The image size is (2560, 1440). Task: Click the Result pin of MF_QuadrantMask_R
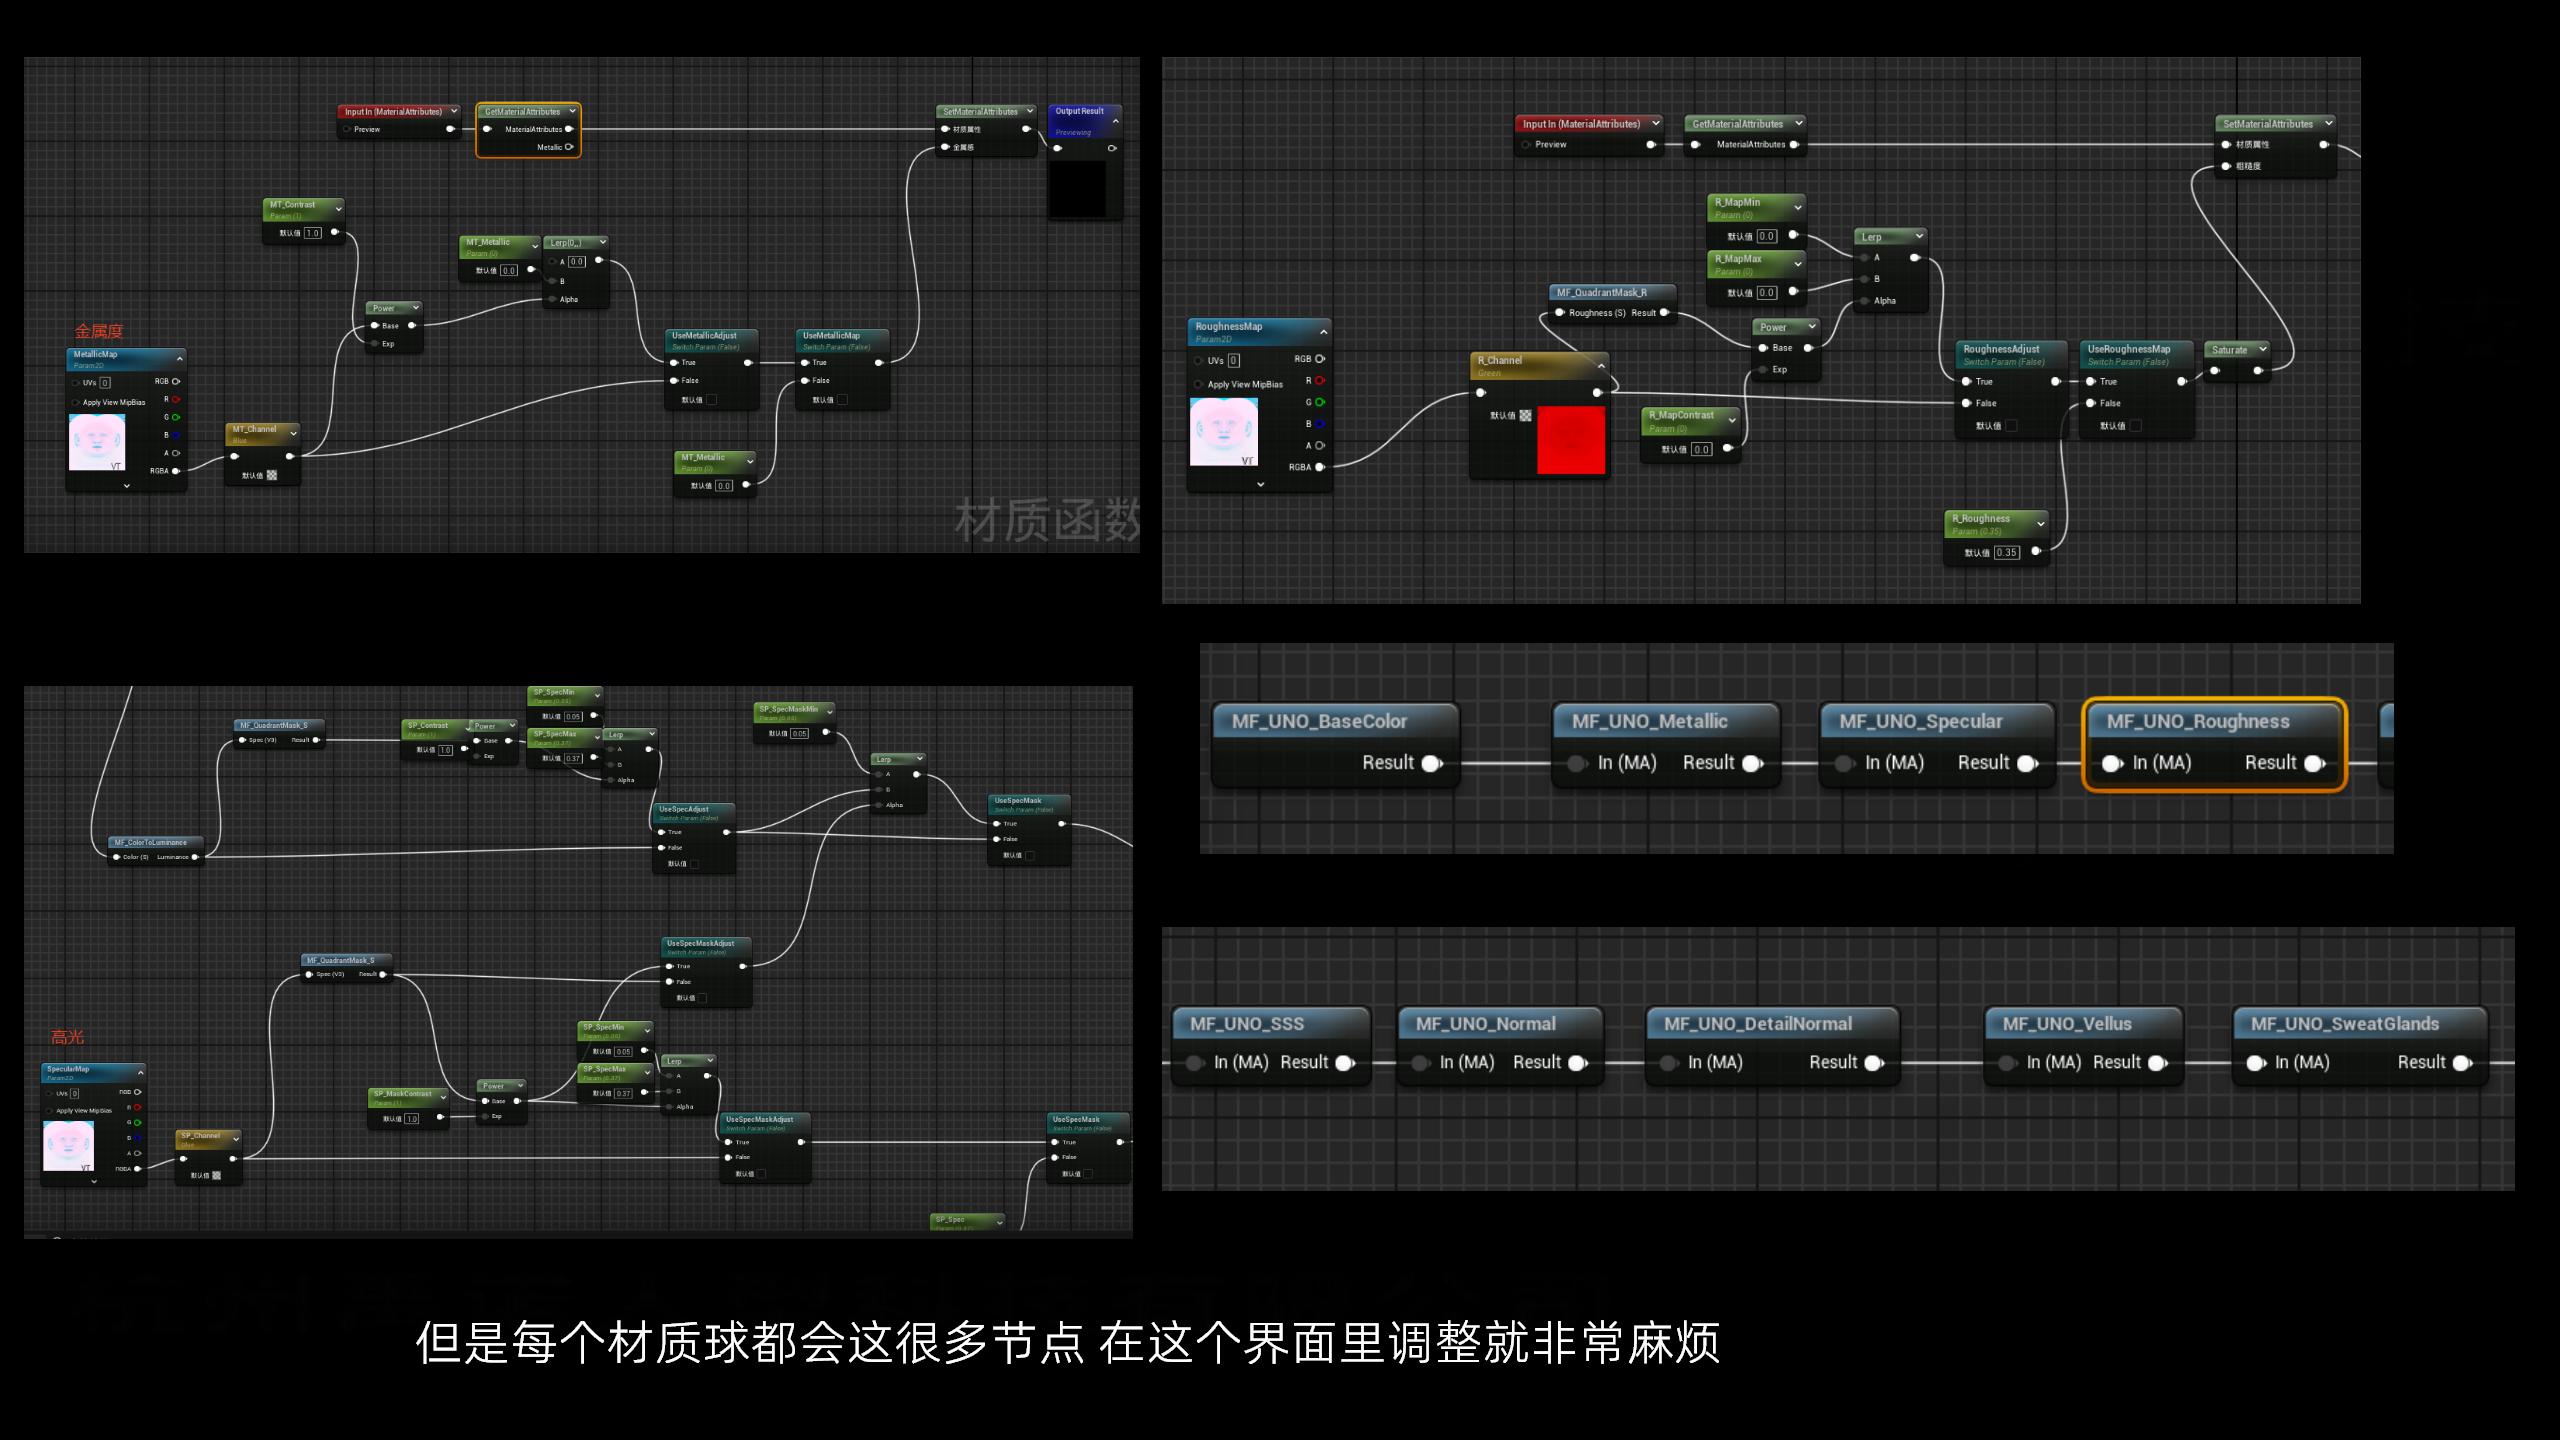[x=1664, y=313]
